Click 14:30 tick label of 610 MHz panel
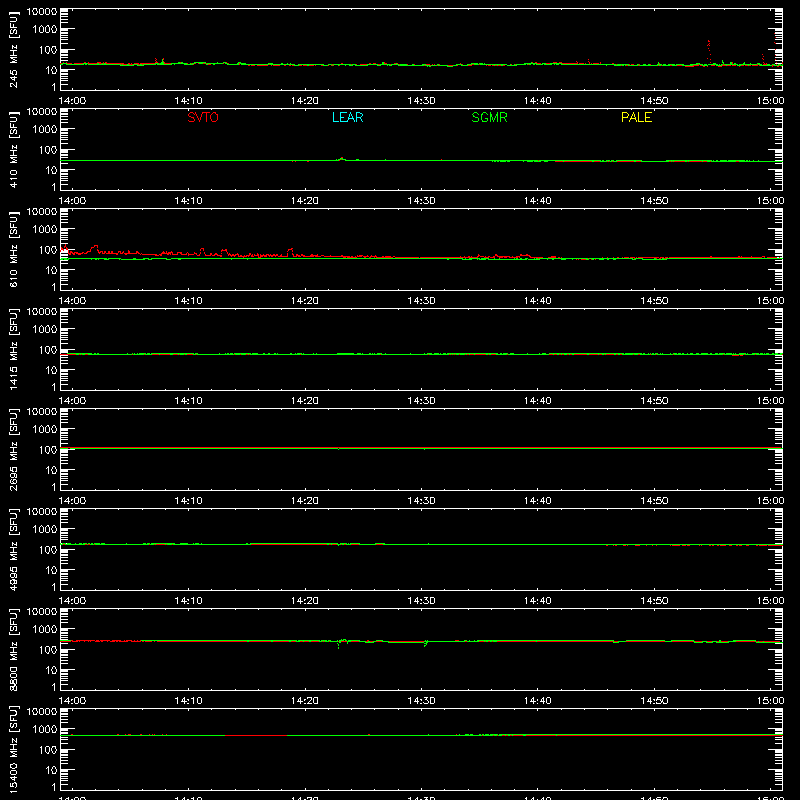 [x=421, y=301]
